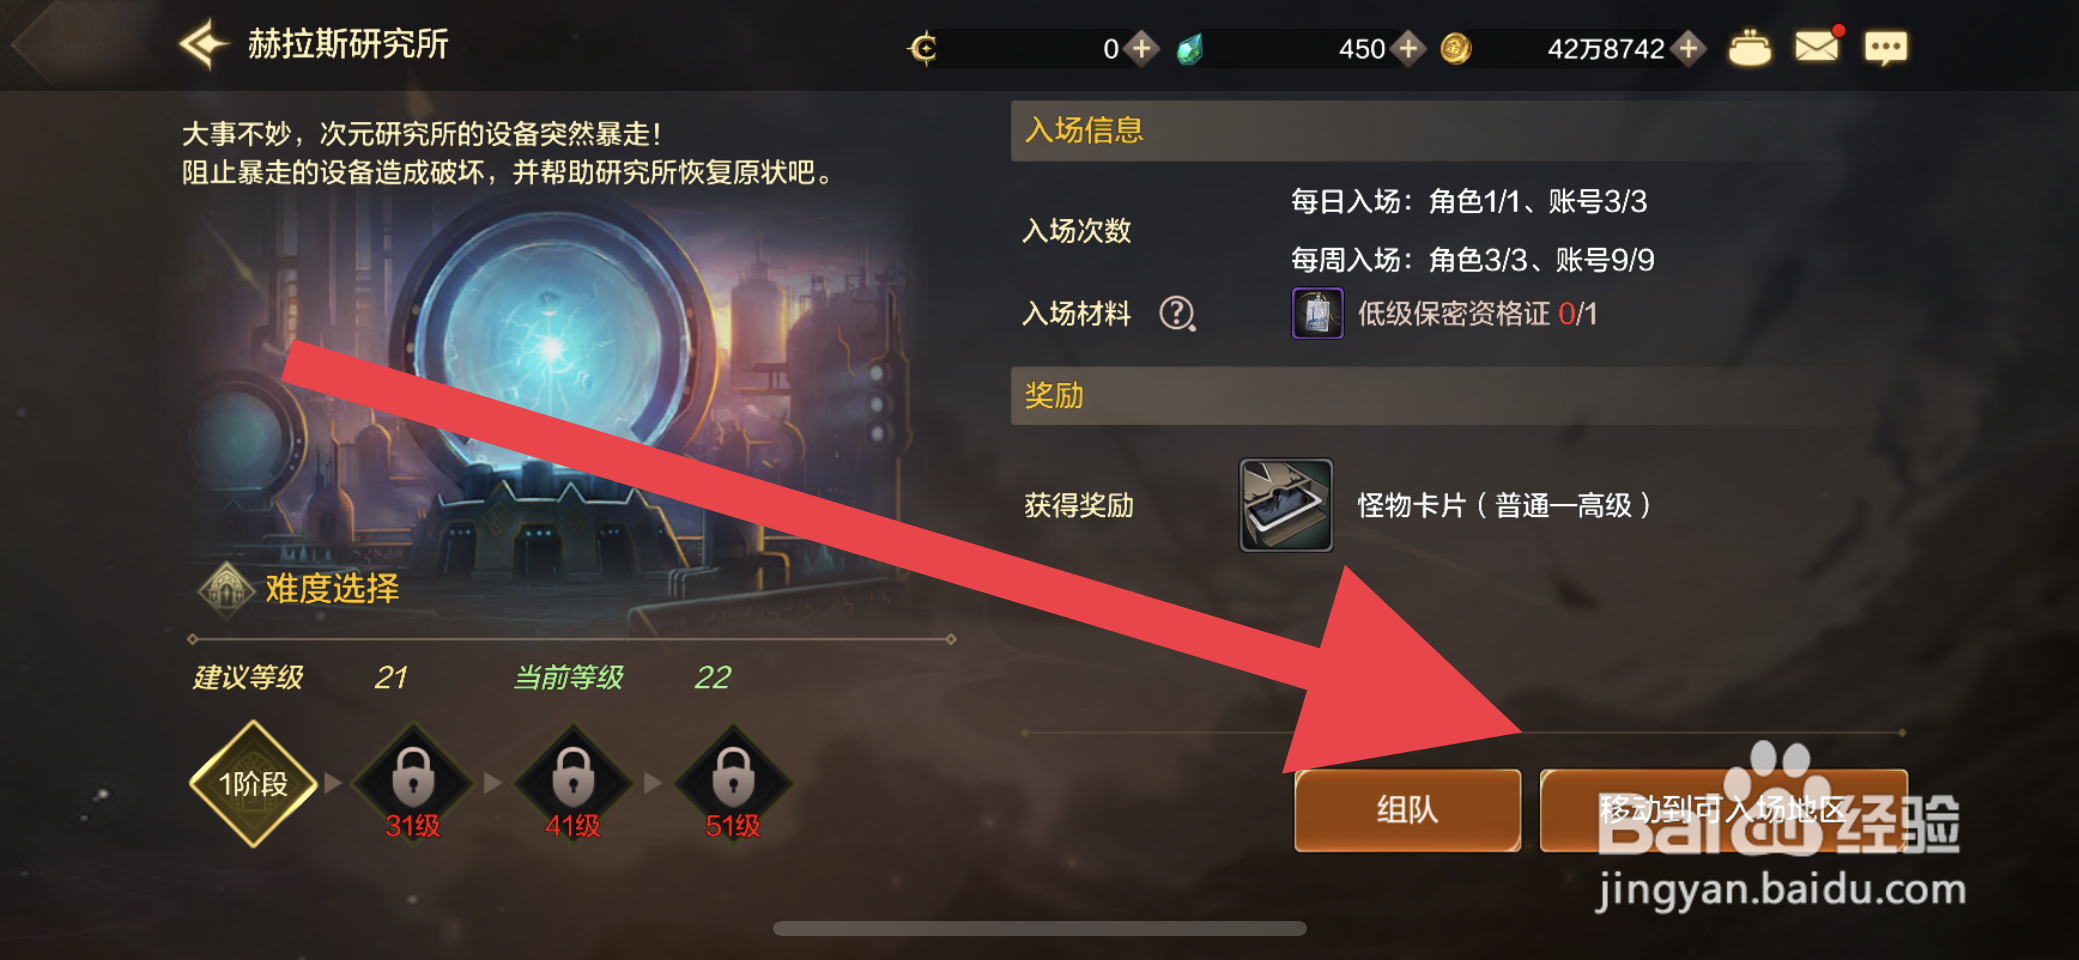
Task: Select the locked 51级 difficulty stage
Action: pos(733,782)
